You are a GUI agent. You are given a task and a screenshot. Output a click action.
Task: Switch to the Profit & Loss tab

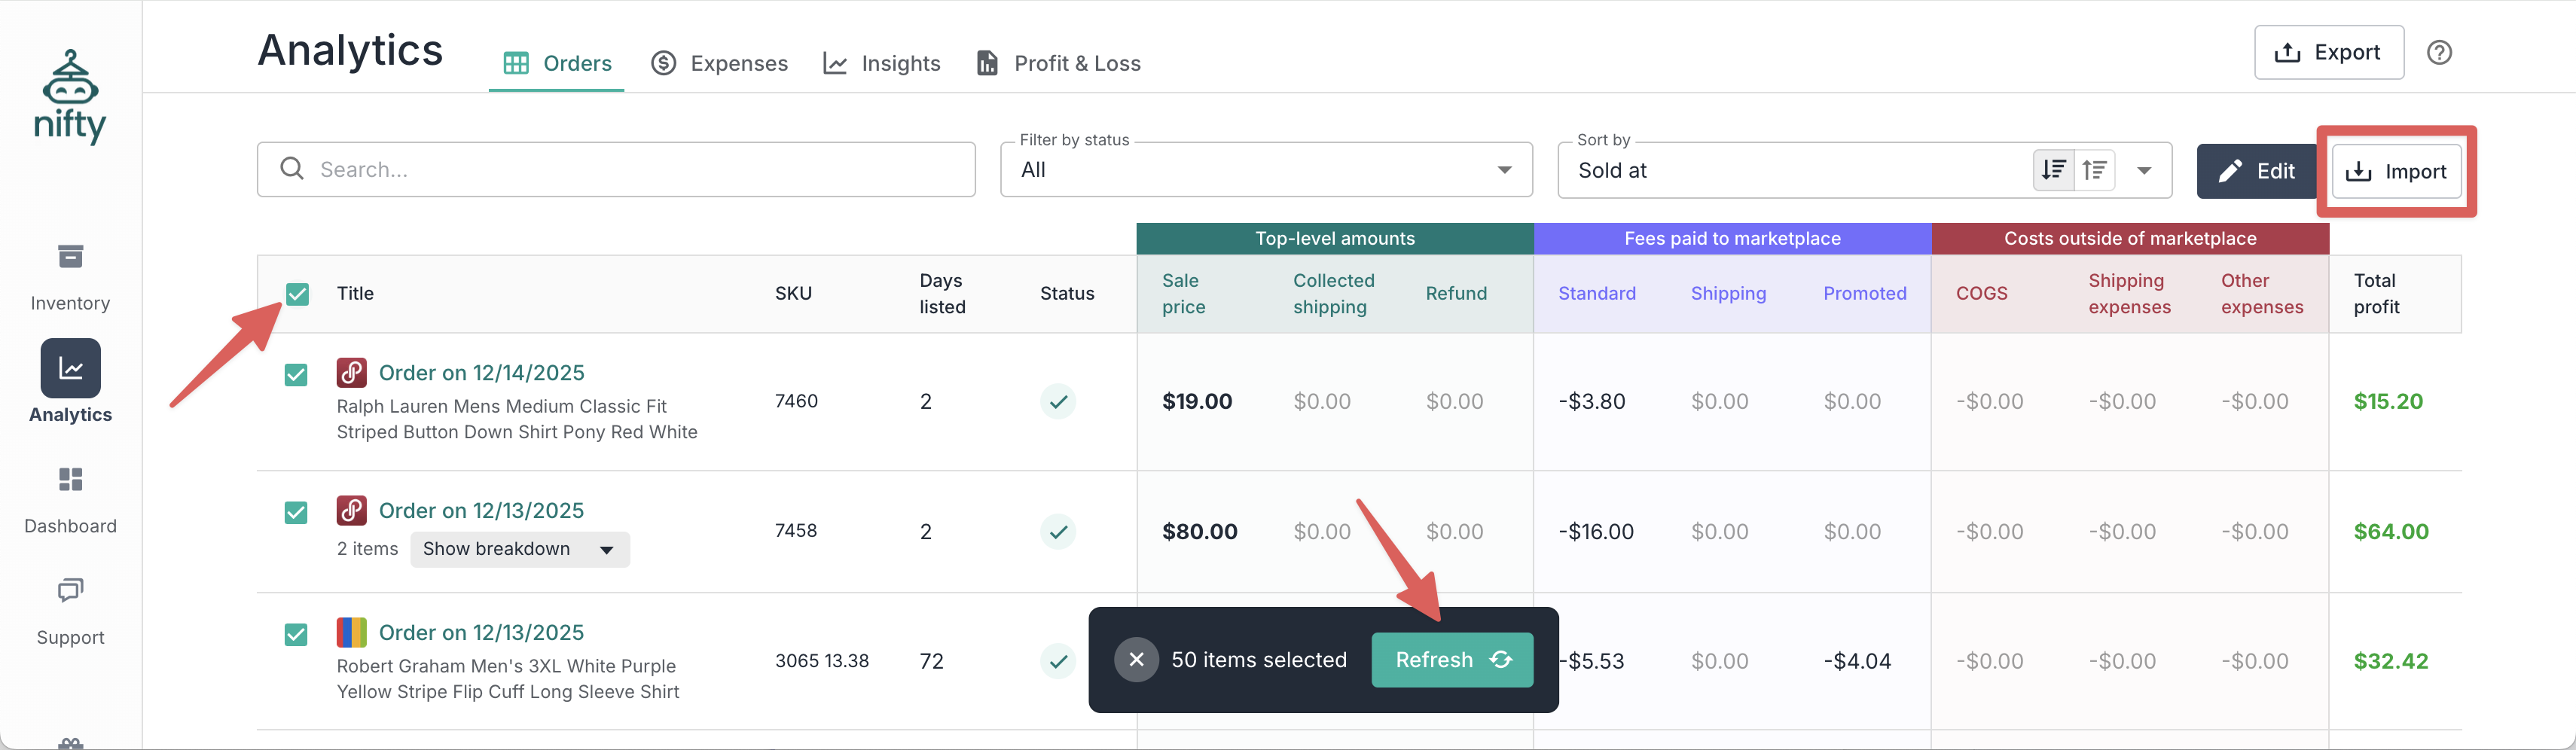(1058, 63)
